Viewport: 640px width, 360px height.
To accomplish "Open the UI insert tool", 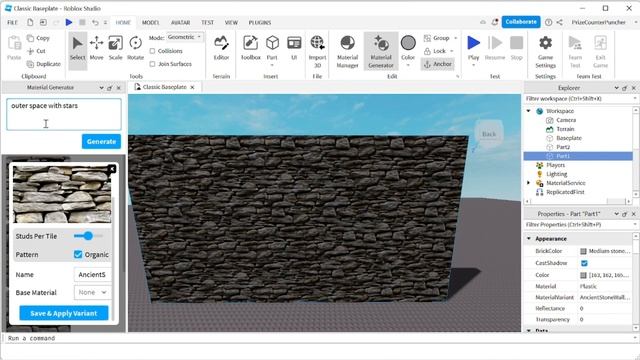I will coord(294,48).
